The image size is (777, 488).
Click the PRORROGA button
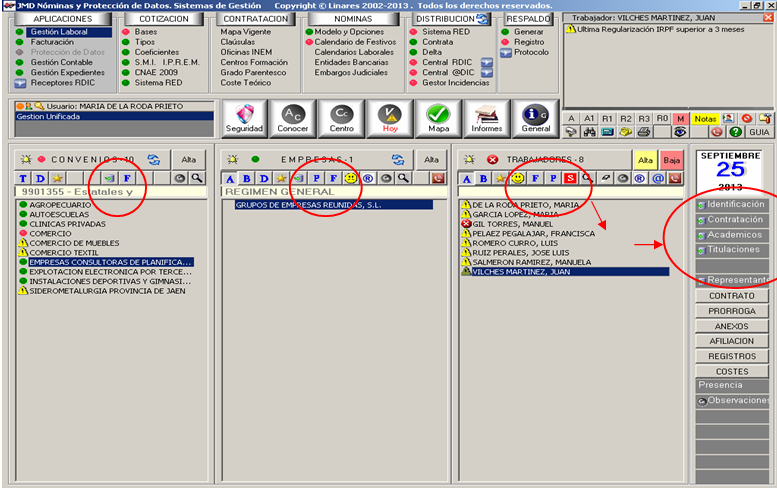[x=732, y=311]
